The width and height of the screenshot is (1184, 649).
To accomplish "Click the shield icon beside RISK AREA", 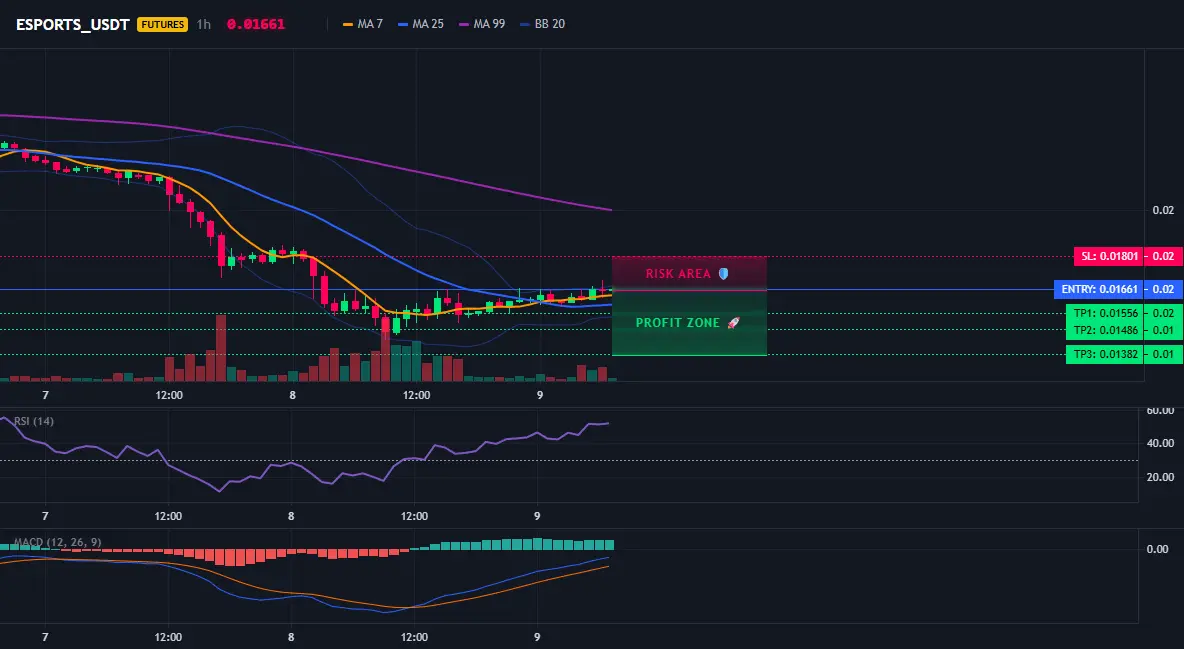I will click(x=723, y=274).
